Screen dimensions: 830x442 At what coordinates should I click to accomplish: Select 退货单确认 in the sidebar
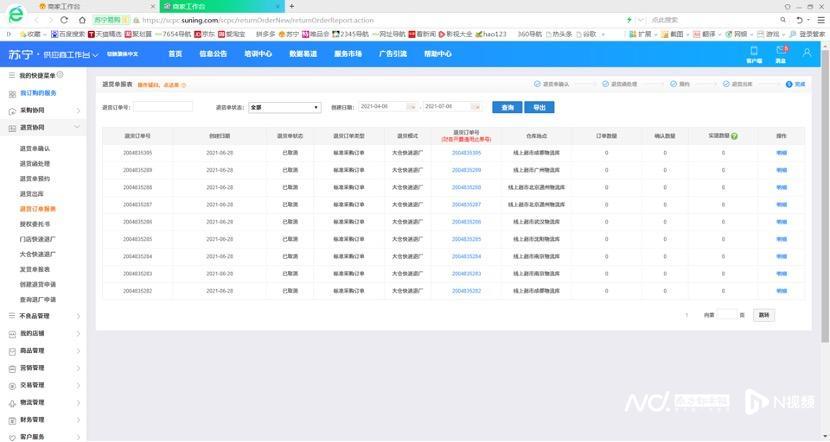click(x=35, y=149)
